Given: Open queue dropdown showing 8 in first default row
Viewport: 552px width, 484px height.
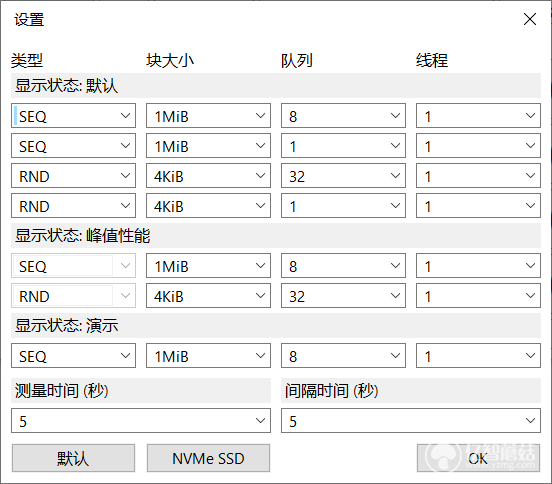Looking at the screenshot, I should click(x=343, y=116).
